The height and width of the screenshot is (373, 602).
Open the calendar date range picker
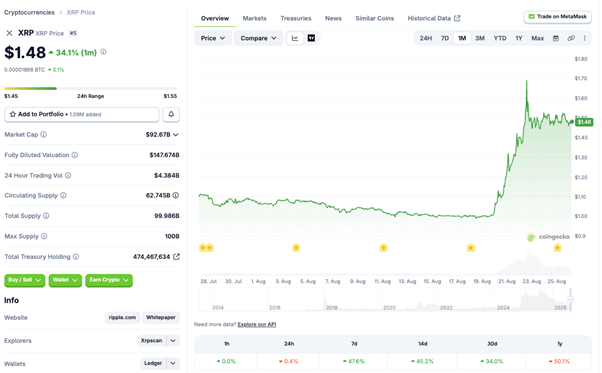pyautogui.click(x=556, y=38)
